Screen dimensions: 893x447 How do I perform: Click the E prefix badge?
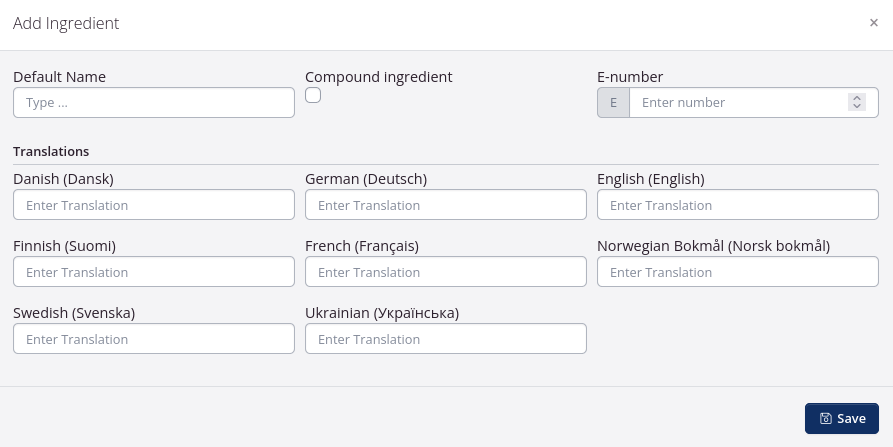[613, 102]
